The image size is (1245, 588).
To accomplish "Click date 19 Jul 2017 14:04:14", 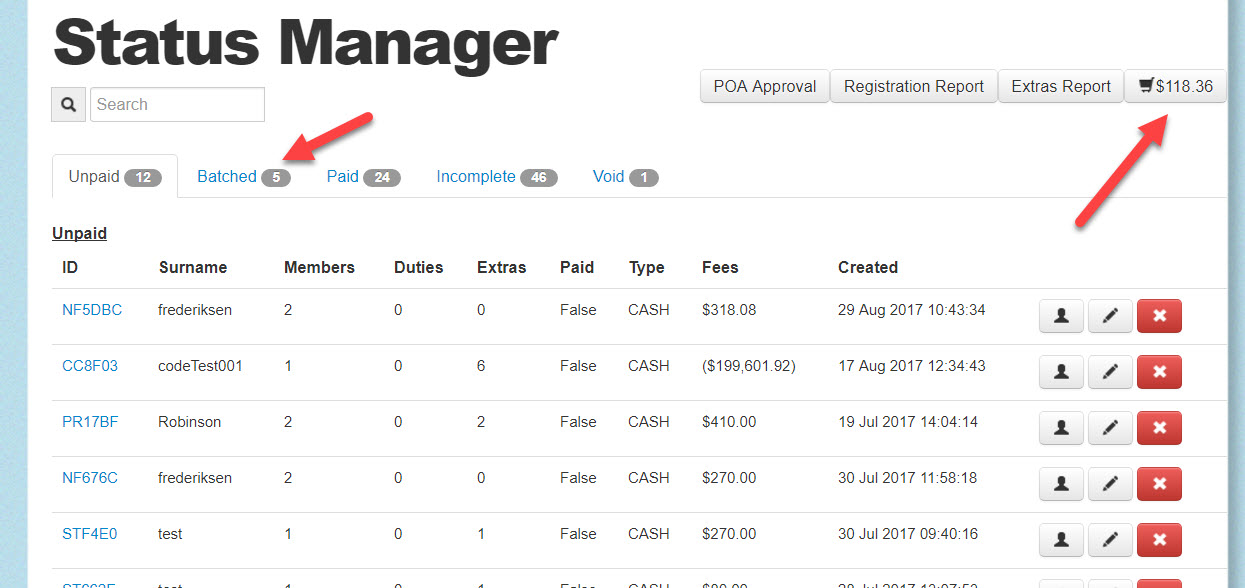I will point(908,422).
